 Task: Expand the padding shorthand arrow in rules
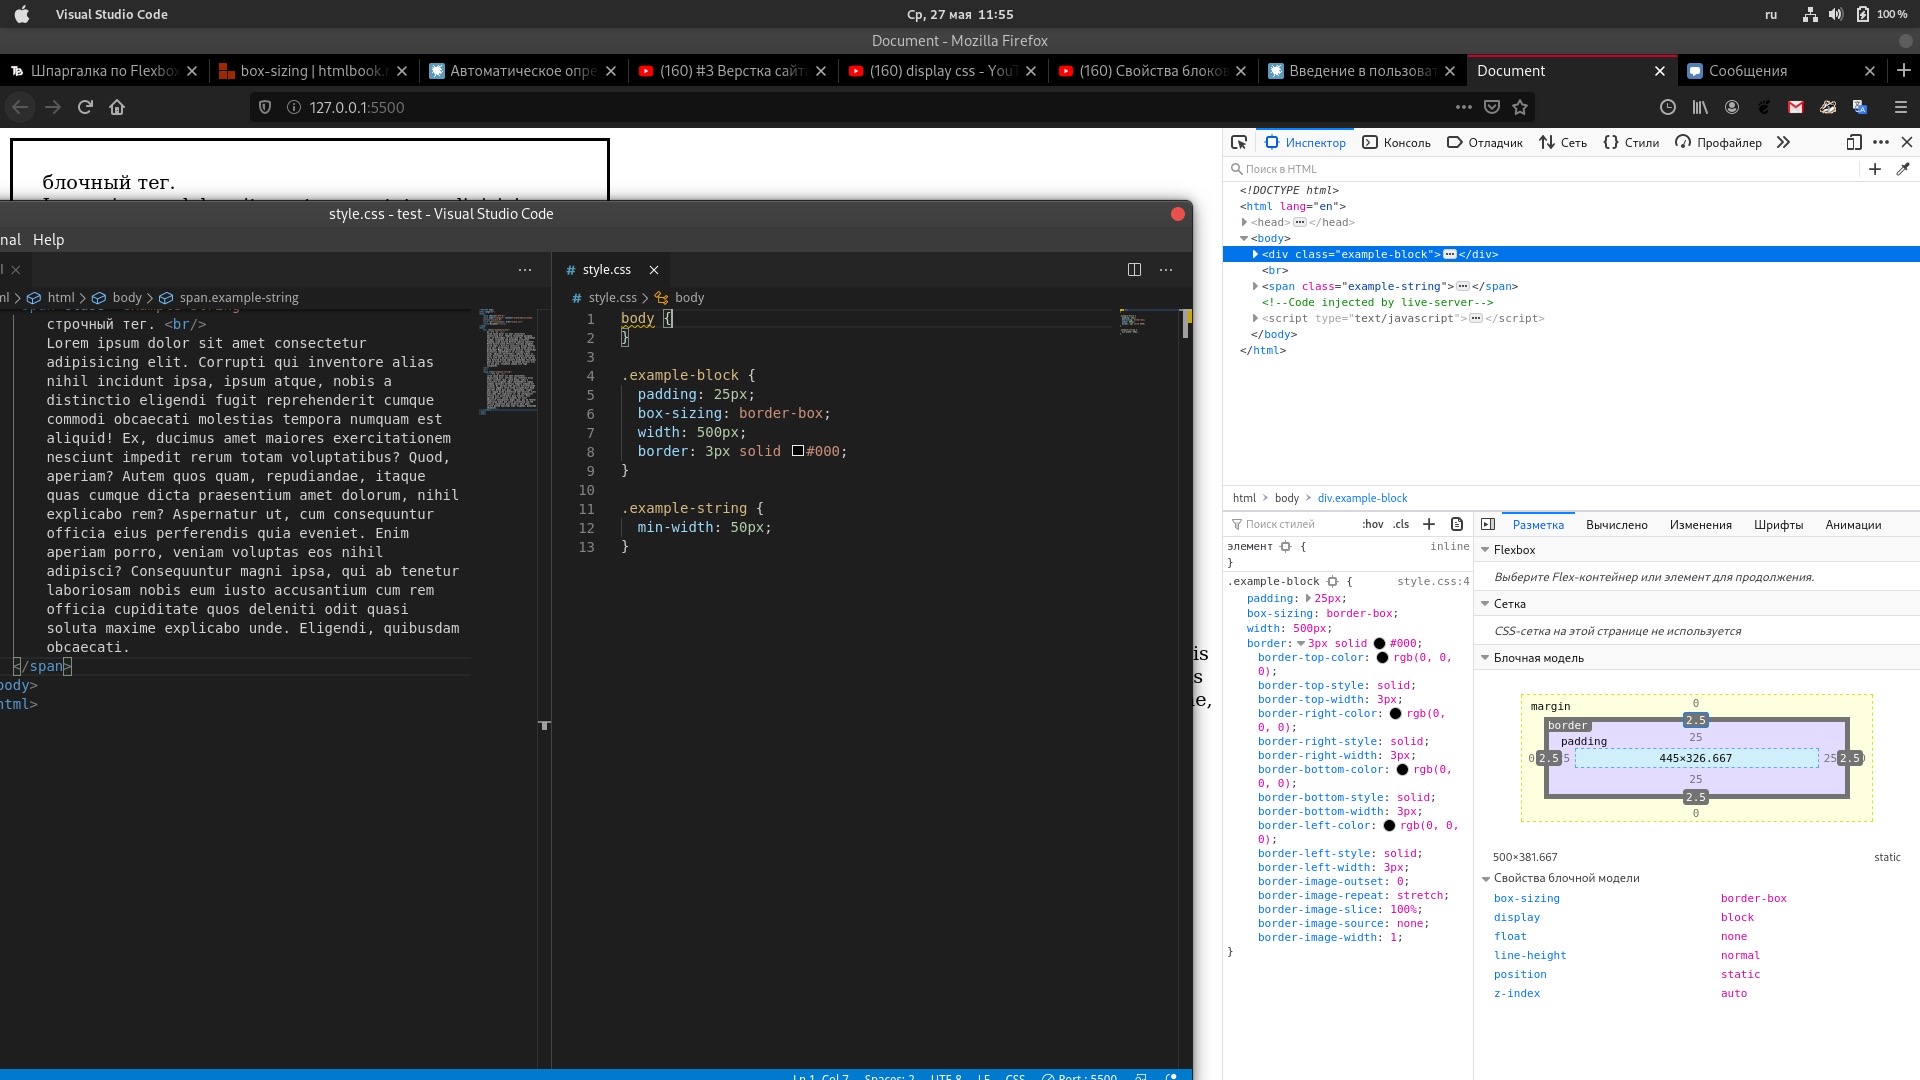pos(1308,598)
